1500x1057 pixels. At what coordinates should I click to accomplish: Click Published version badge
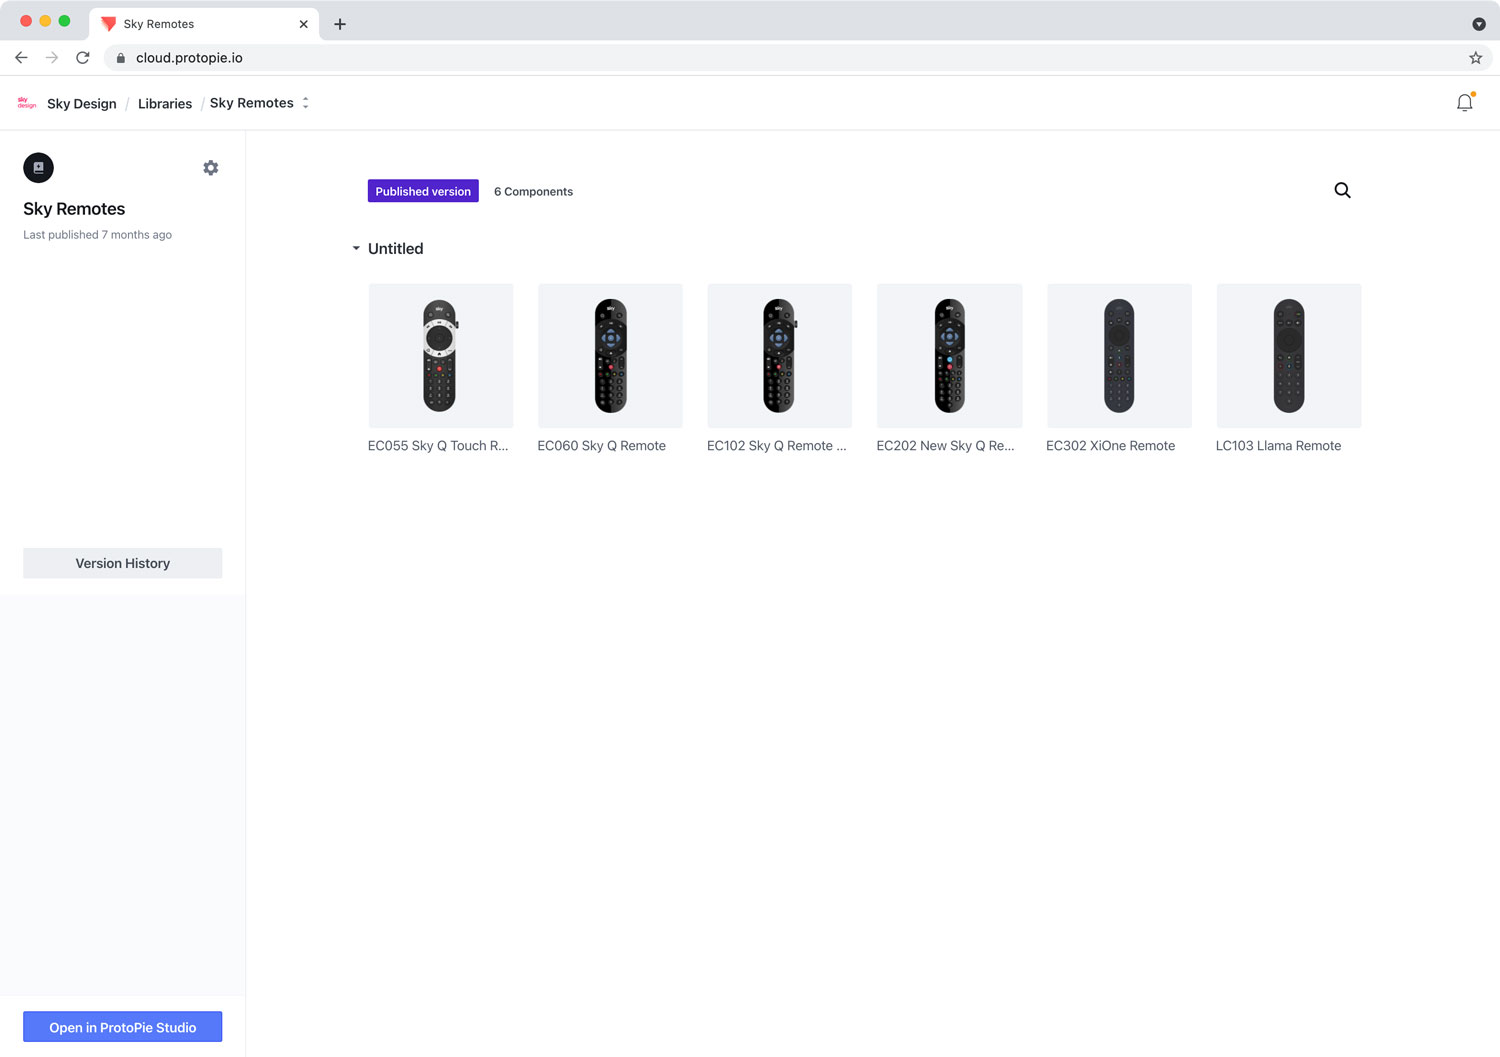tap(423, 191)
